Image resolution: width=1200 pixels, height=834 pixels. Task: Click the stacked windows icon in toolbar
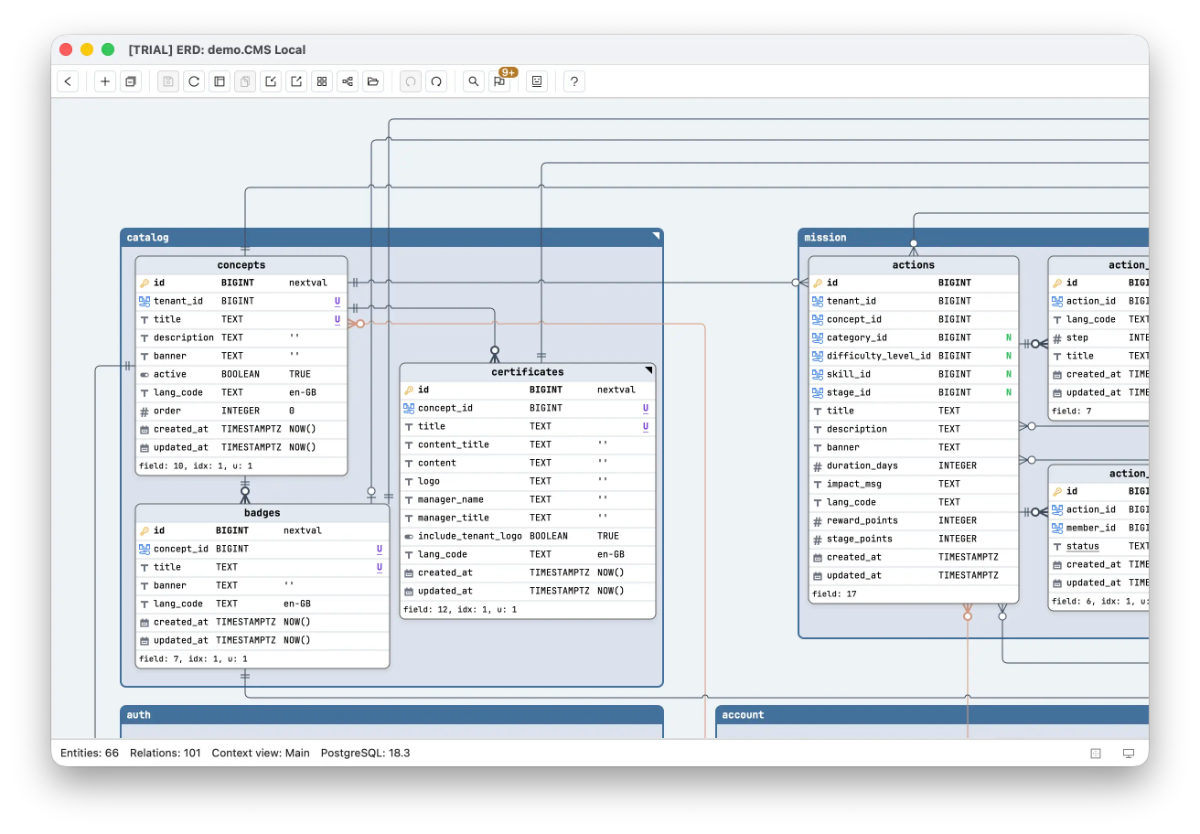pyautogui.click(x=130, y=82)
